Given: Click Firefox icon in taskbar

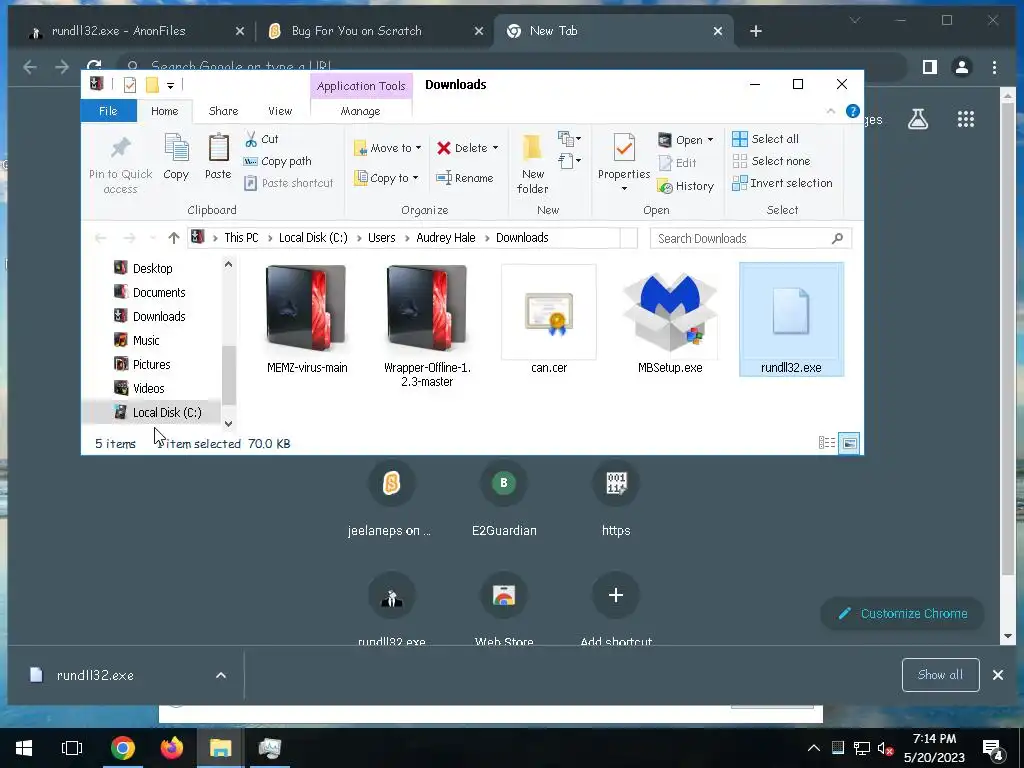Looking at the screenshot, I should coord(172,748).
